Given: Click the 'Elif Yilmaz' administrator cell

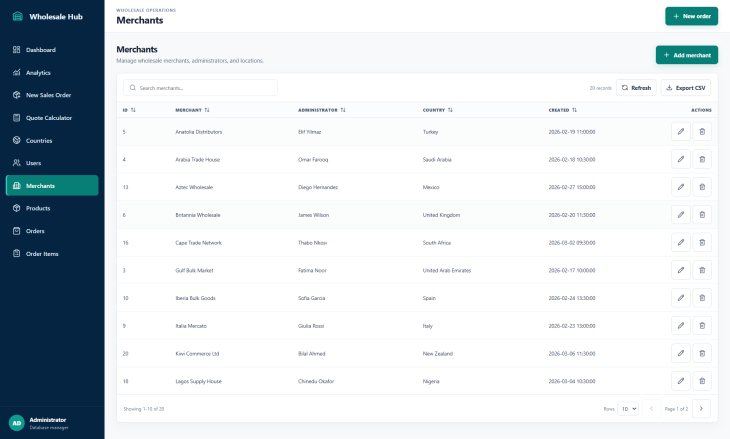Looking at the screenshot, I should pyautogui.click(x=310, y=132).
